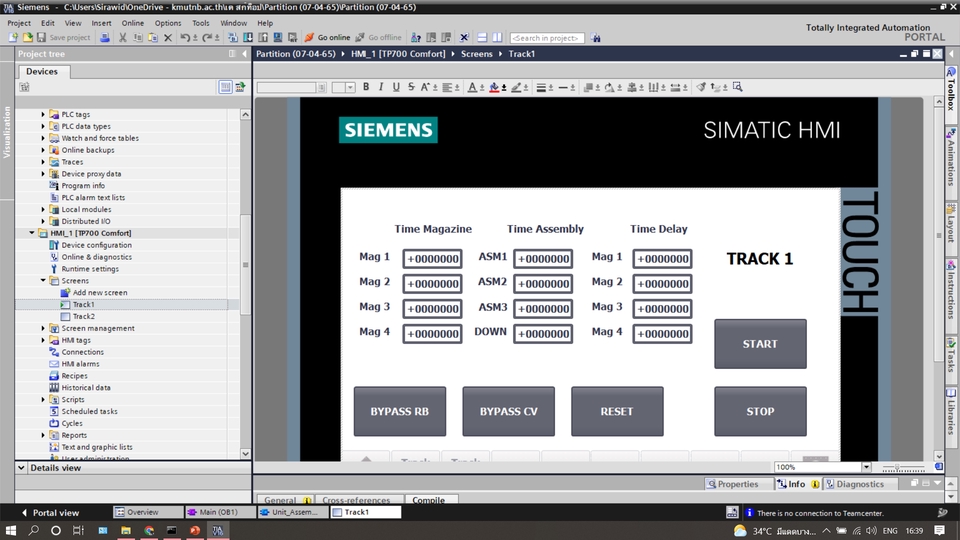Click the font name combo box

point(291,88)
